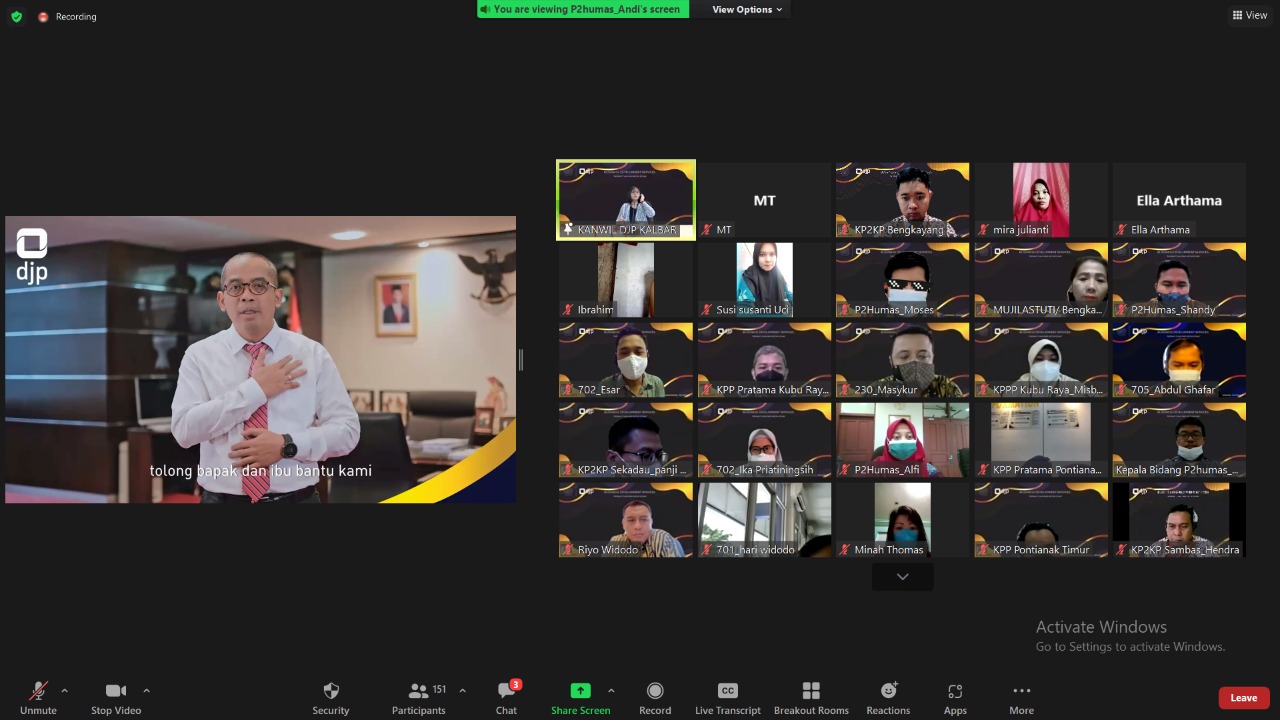Open Breakout Rooms

coord(811,697)
